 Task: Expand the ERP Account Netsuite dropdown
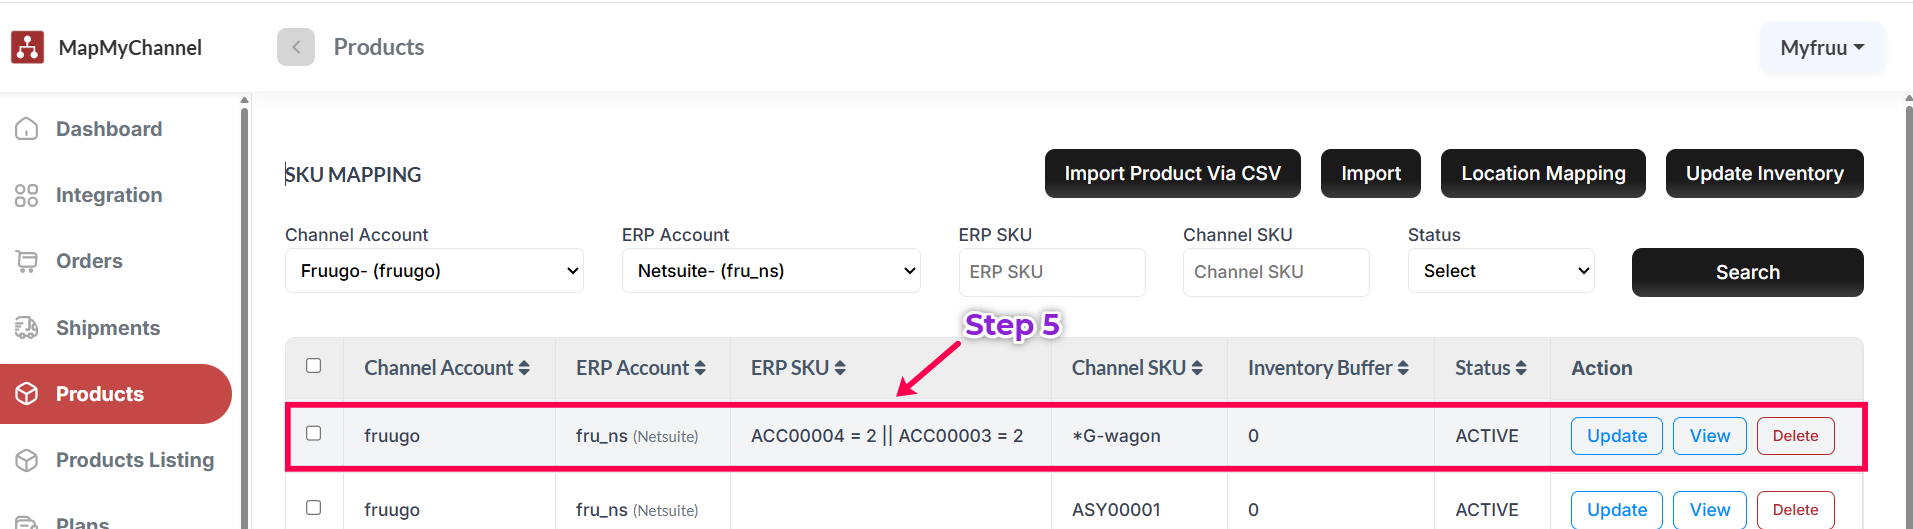771,271
